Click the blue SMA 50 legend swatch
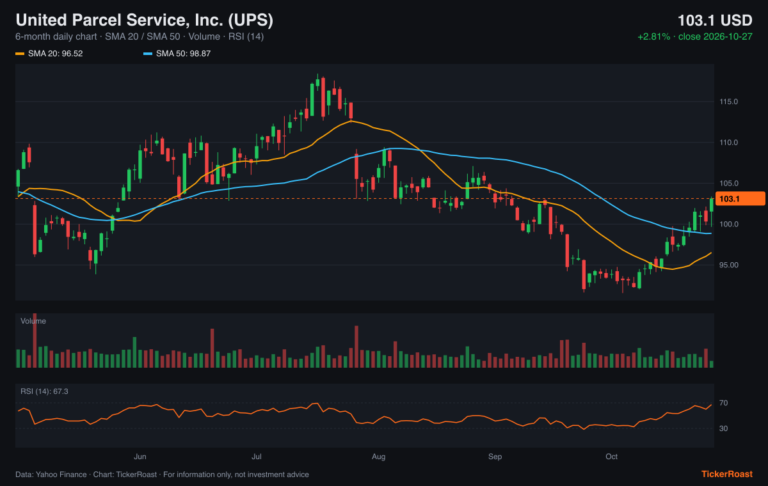Viewport: 768px width, 486px height. click(x=147, y=53)
